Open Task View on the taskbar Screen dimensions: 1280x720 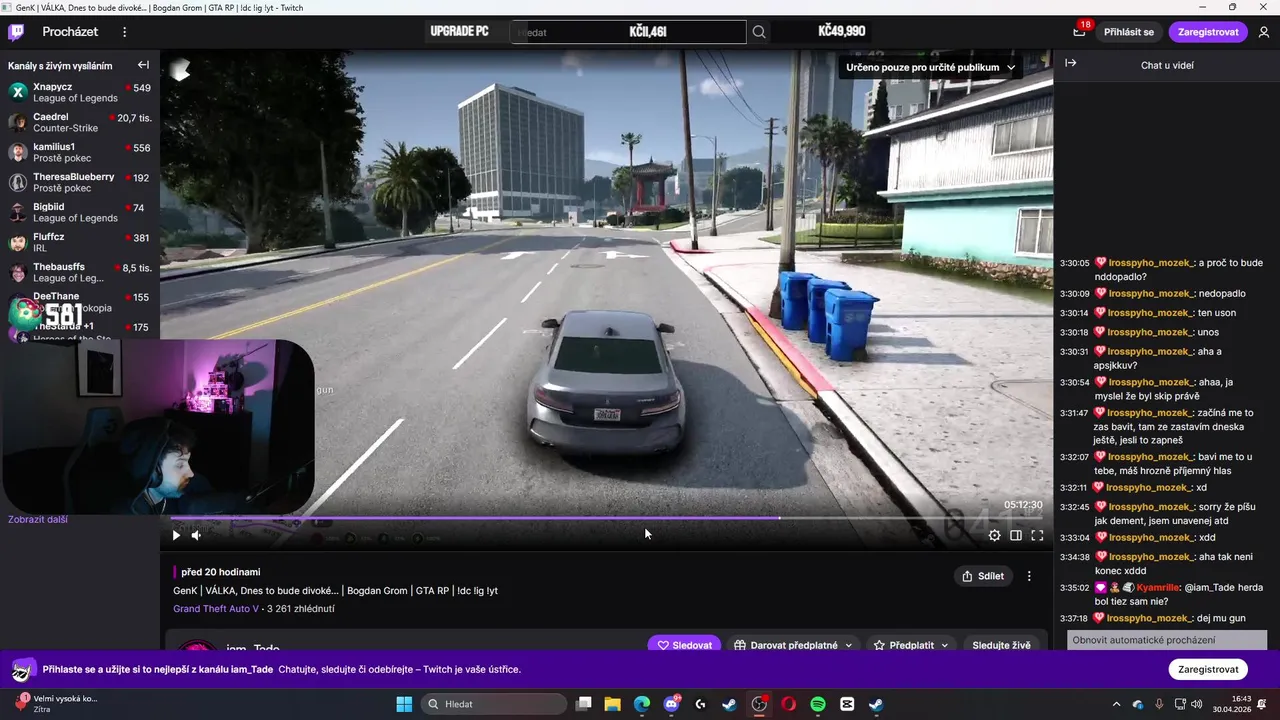(584, 704)
